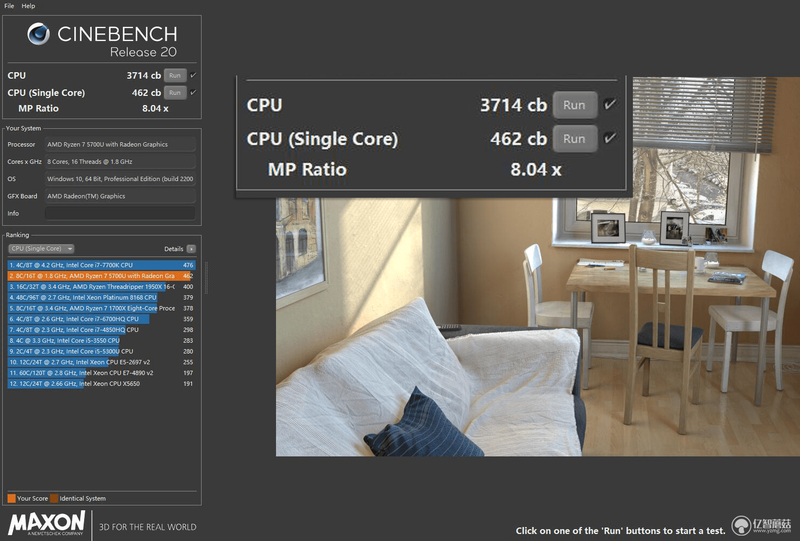Image resolution: width=800 pixels, height=541 pixels.
Task: Run the CPU test in the left panel
Action: (x=175, y=76)
